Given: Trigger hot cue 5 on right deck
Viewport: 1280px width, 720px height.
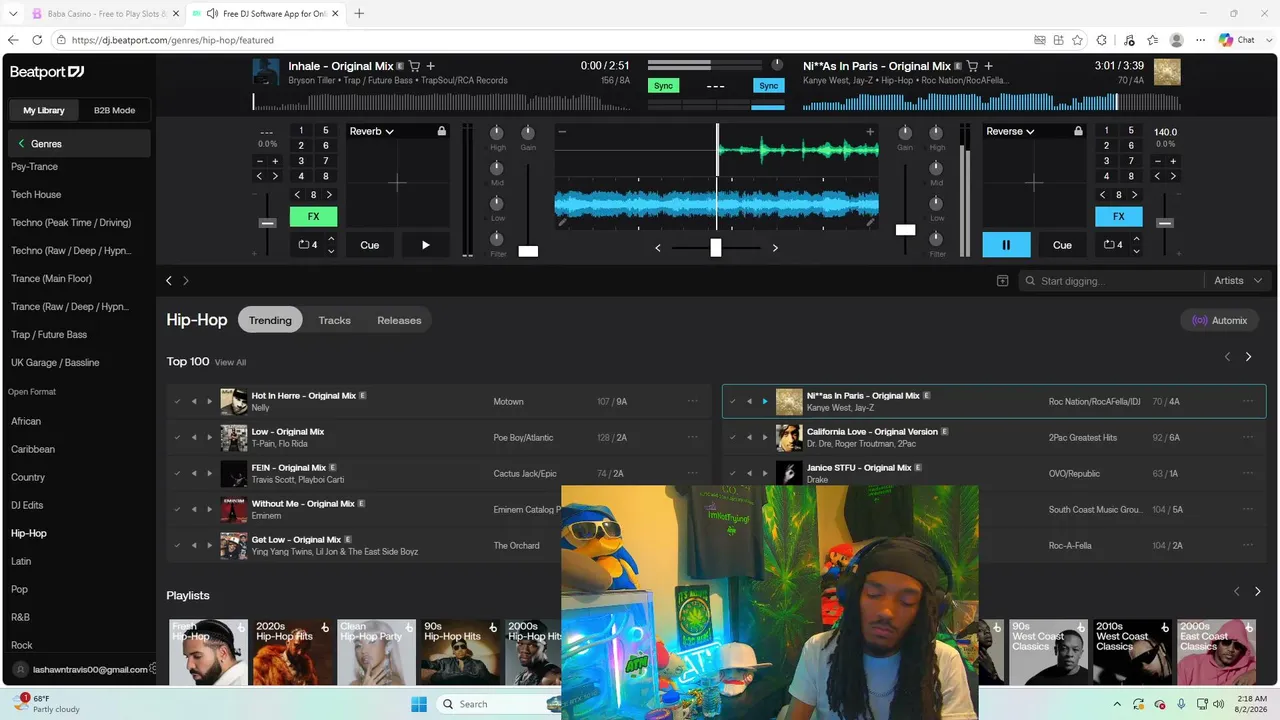Looking at the screenshot, I should [1131, 131].
